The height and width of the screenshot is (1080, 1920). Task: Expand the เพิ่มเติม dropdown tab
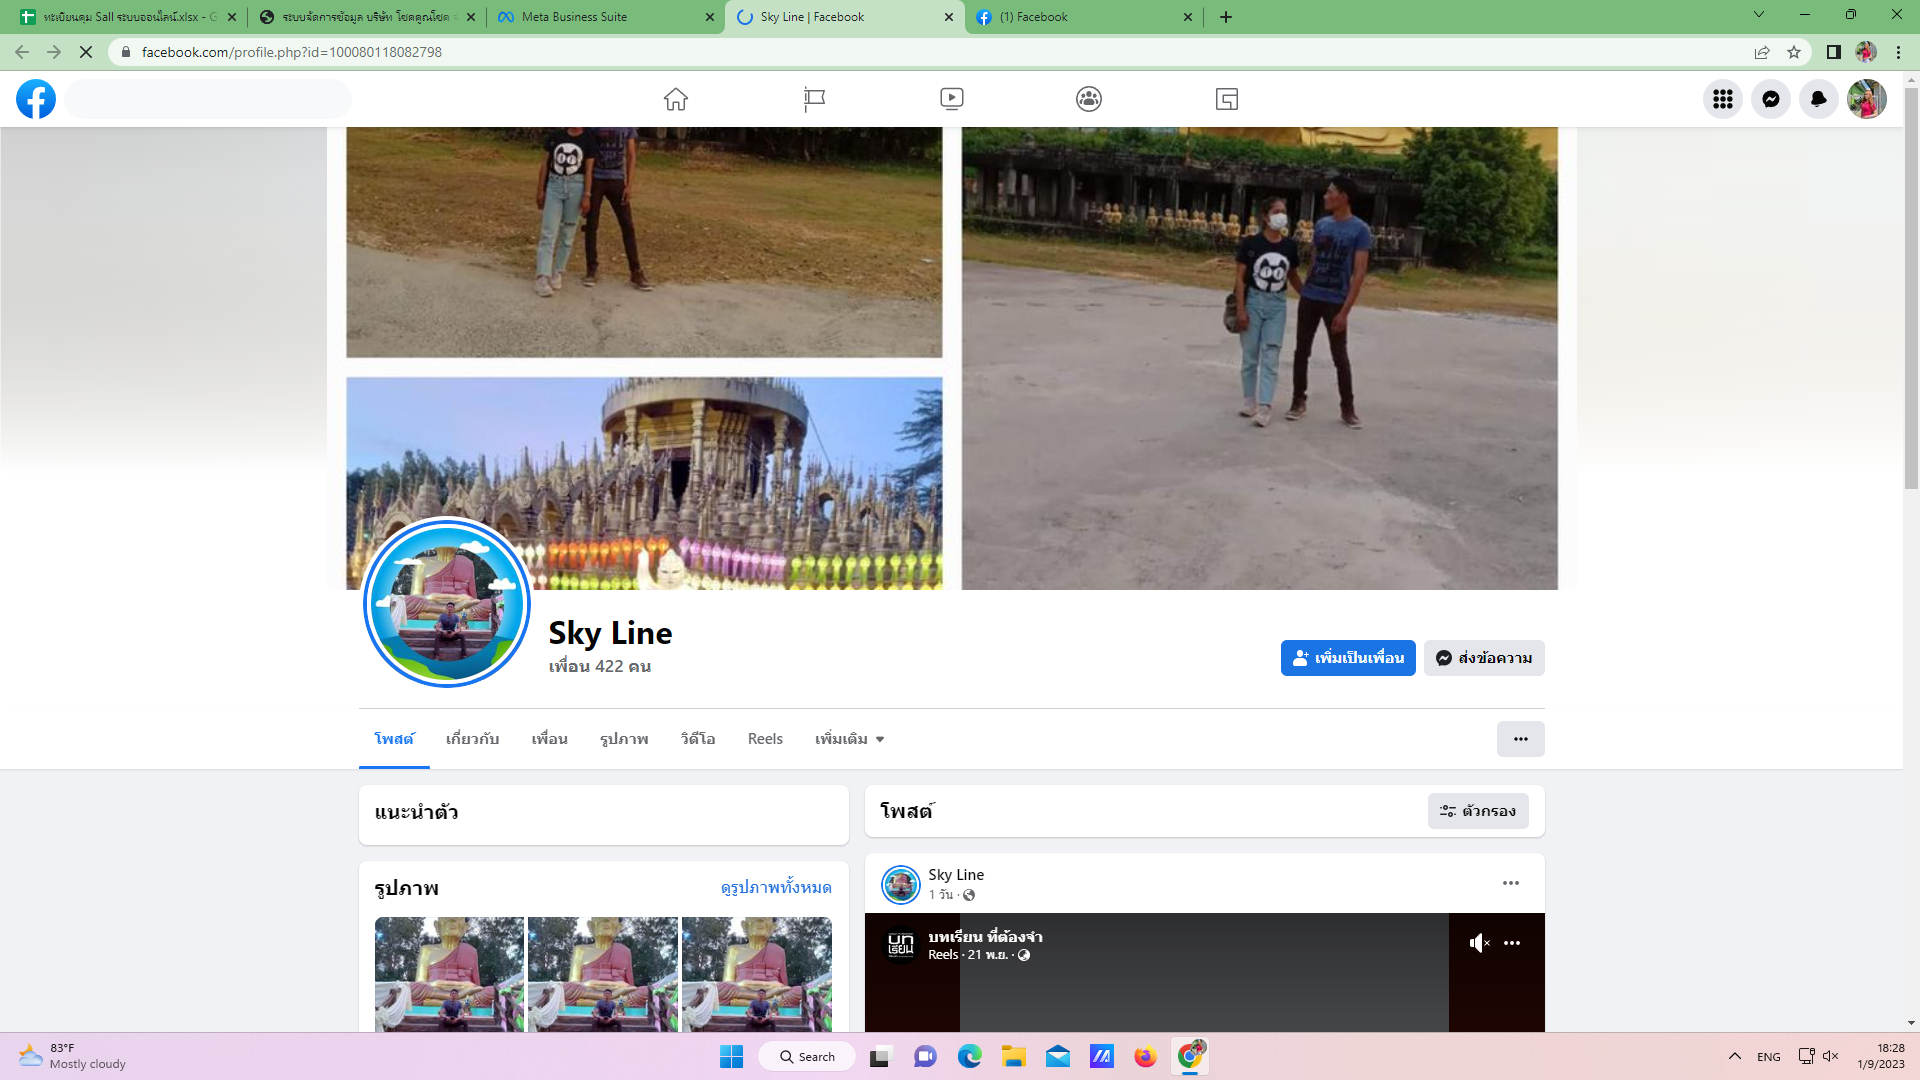click(x=849, y=739)
